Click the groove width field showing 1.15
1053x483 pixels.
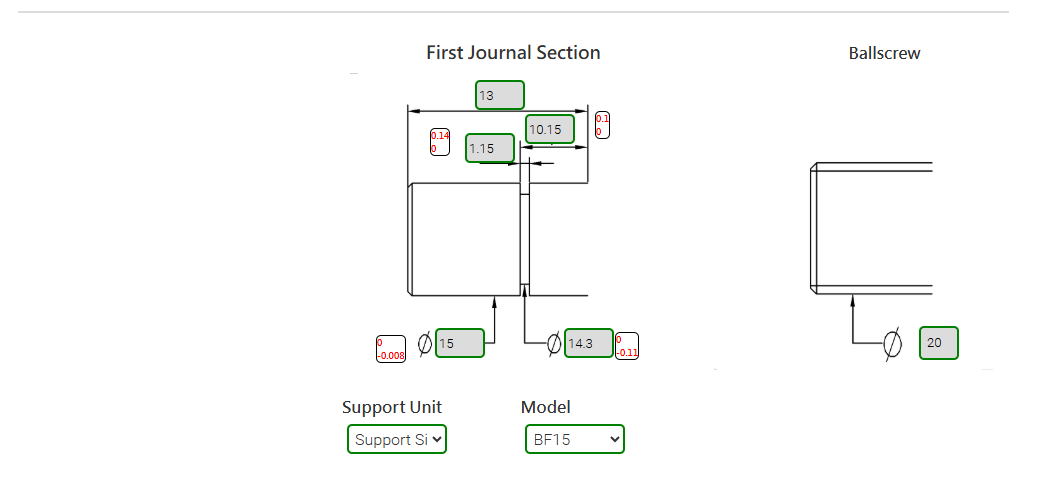(490, 148)
